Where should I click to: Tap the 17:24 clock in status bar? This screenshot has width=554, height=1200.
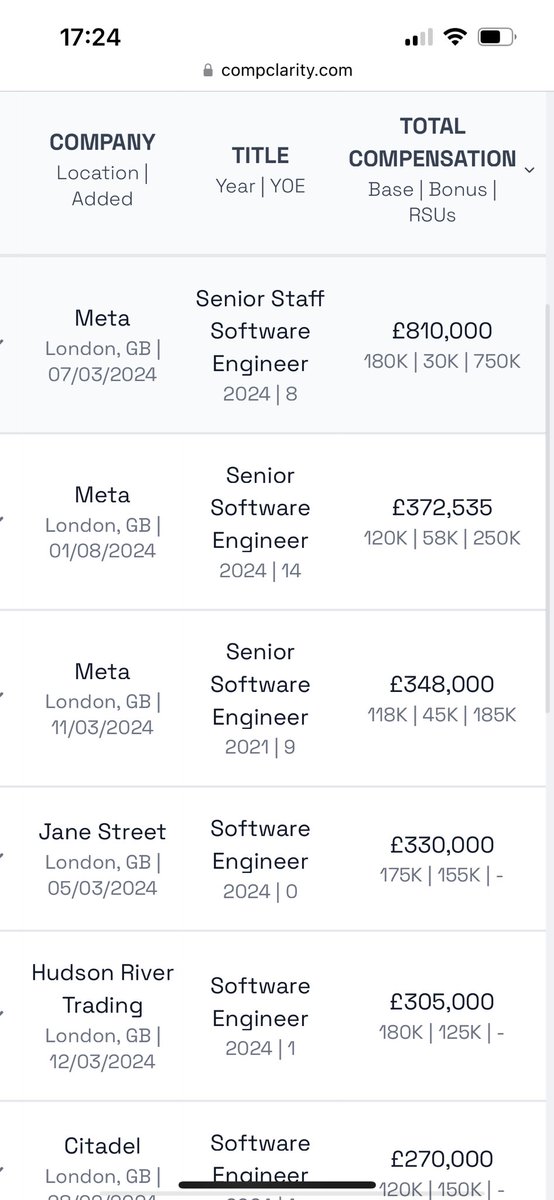90,38
